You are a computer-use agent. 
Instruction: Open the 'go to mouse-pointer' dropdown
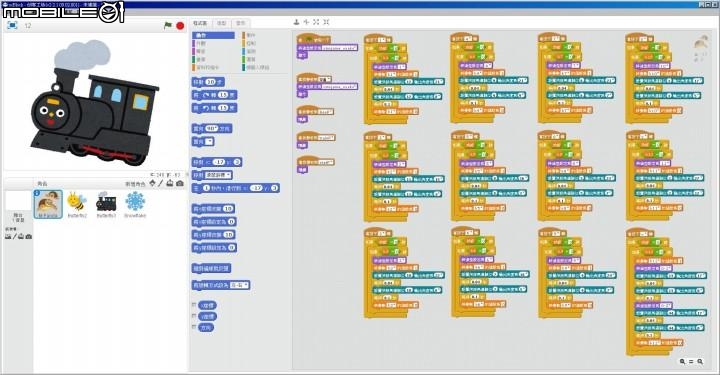[x=218, y=175]
